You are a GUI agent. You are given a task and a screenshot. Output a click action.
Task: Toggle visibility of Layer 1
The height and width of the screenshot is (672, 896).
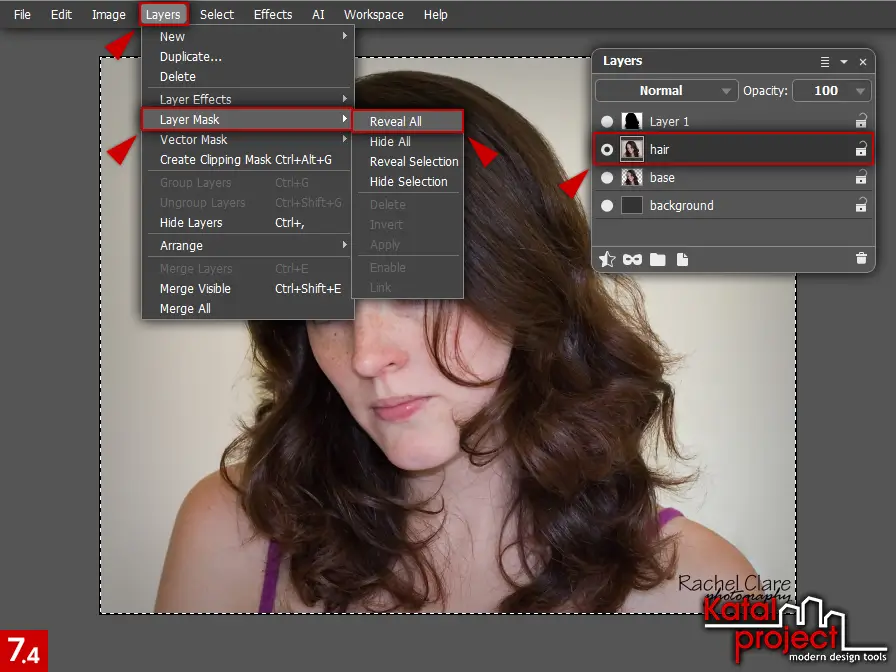[x=607, y=121]
